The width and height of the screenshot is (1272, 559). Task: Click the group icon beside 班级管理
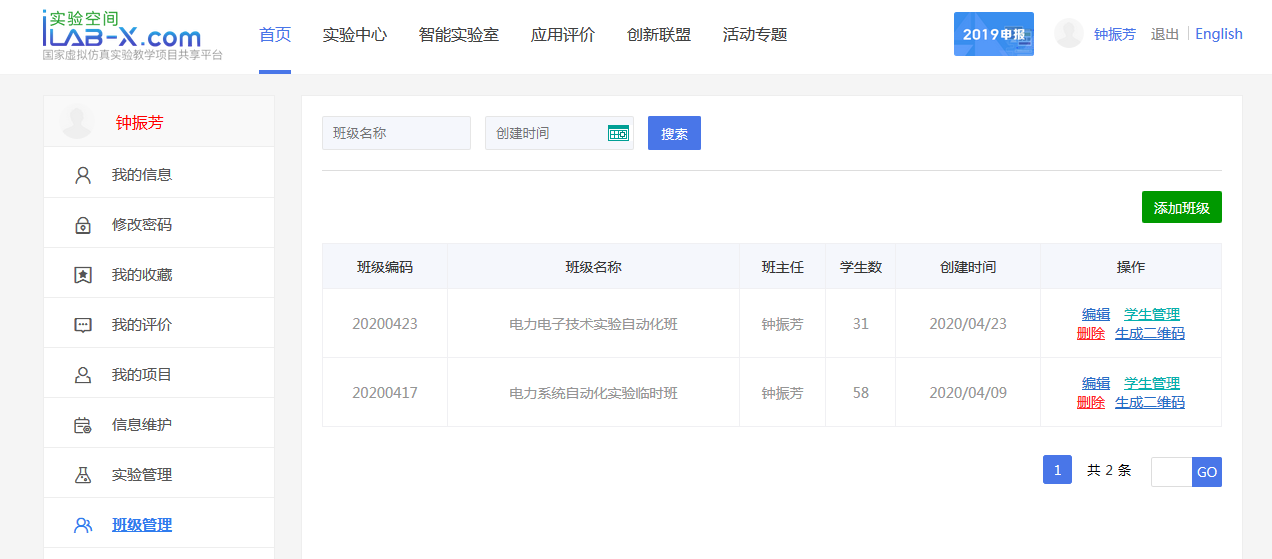[x=83, y=525]
